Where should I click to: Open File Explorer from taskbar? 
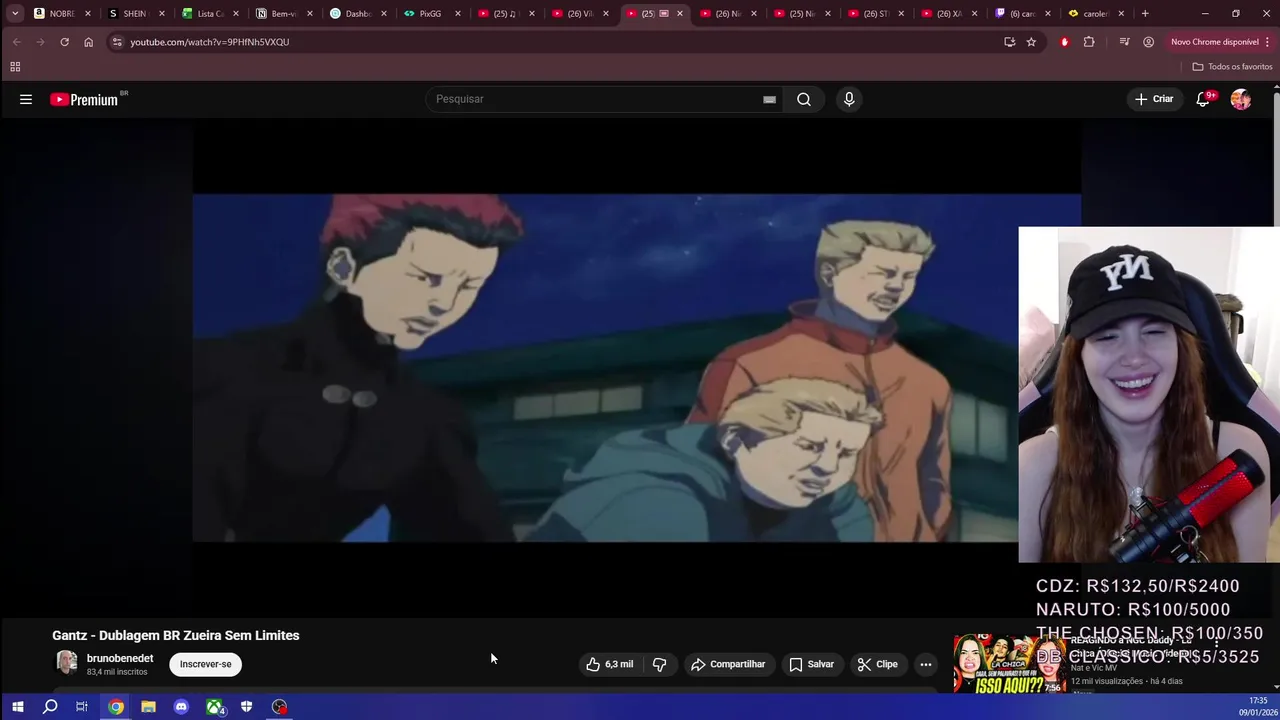148,707
